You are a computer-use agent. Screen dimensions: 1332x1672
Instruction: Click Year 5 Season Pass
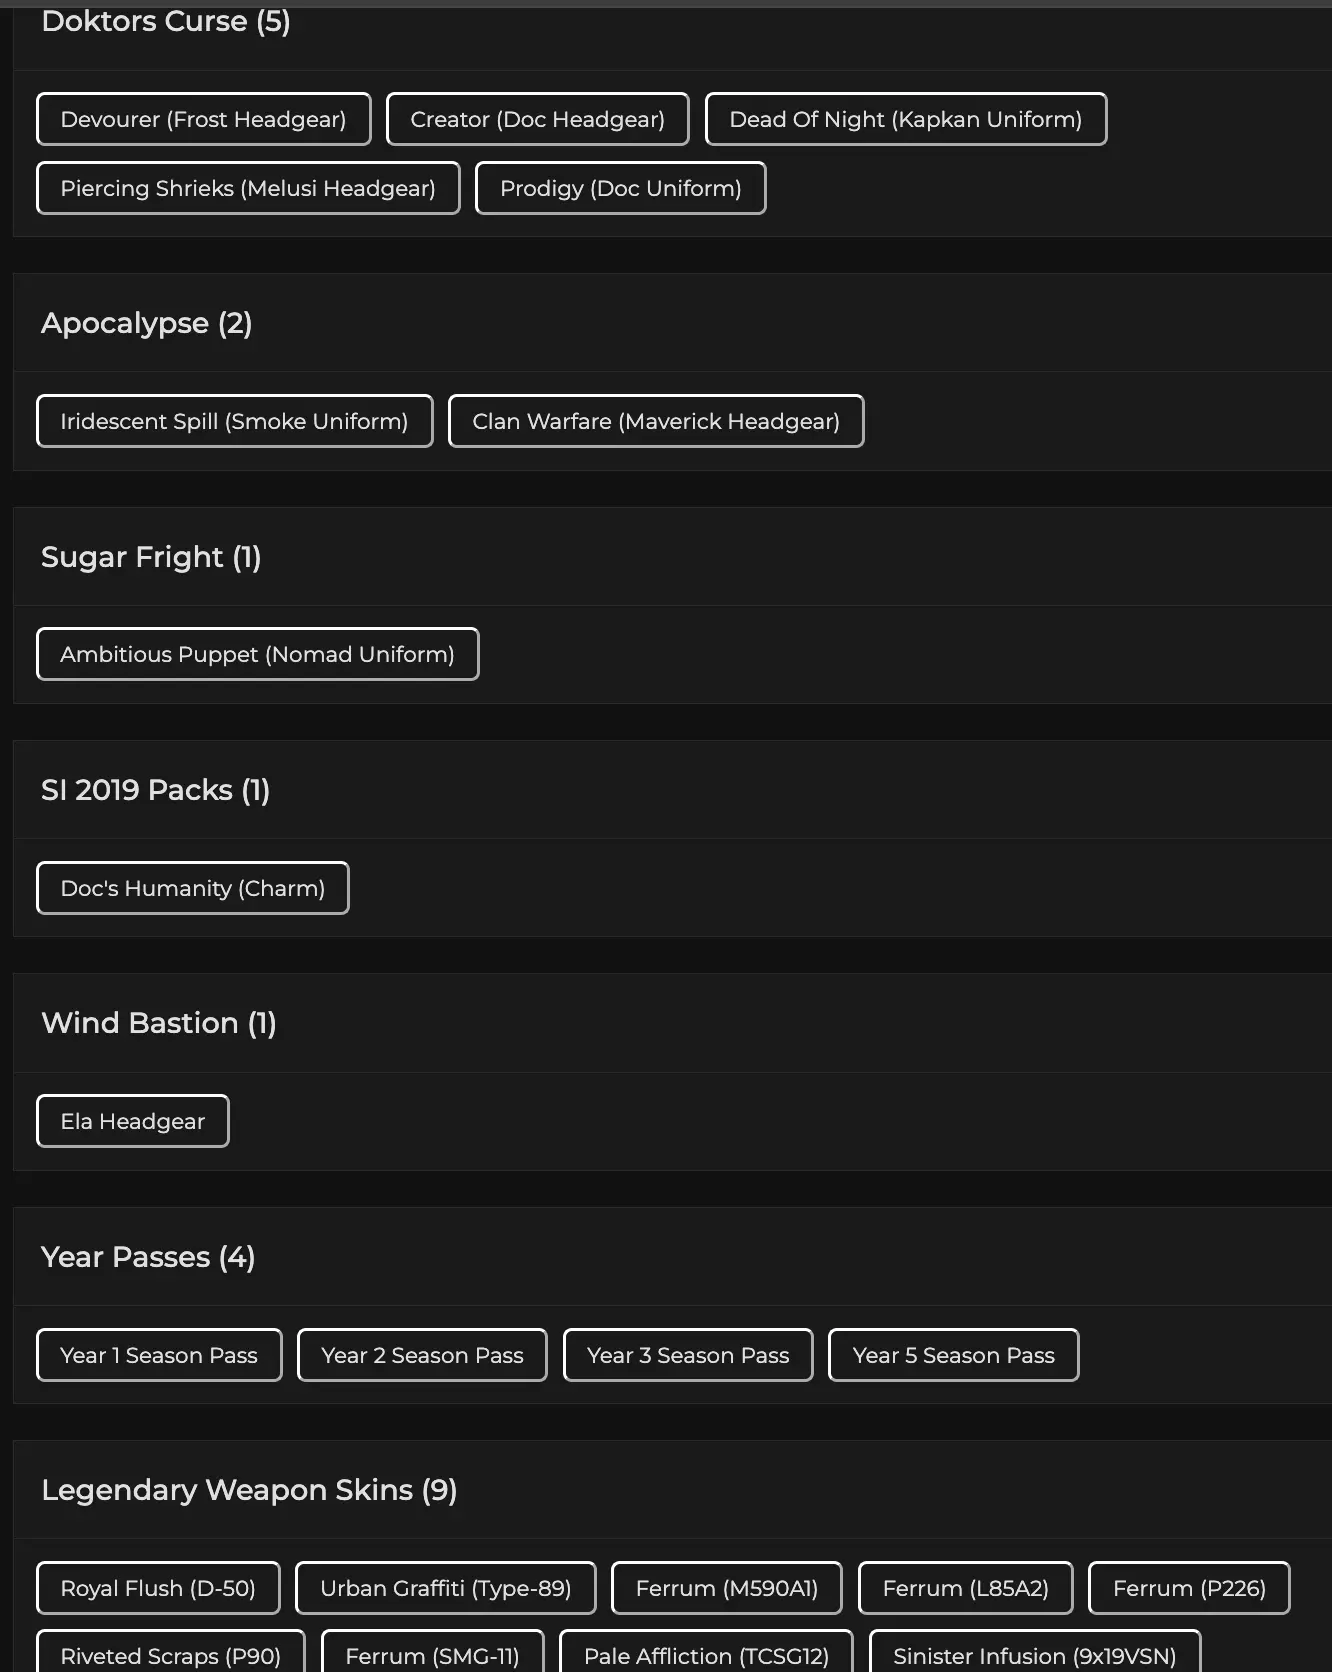point(953,1355)
